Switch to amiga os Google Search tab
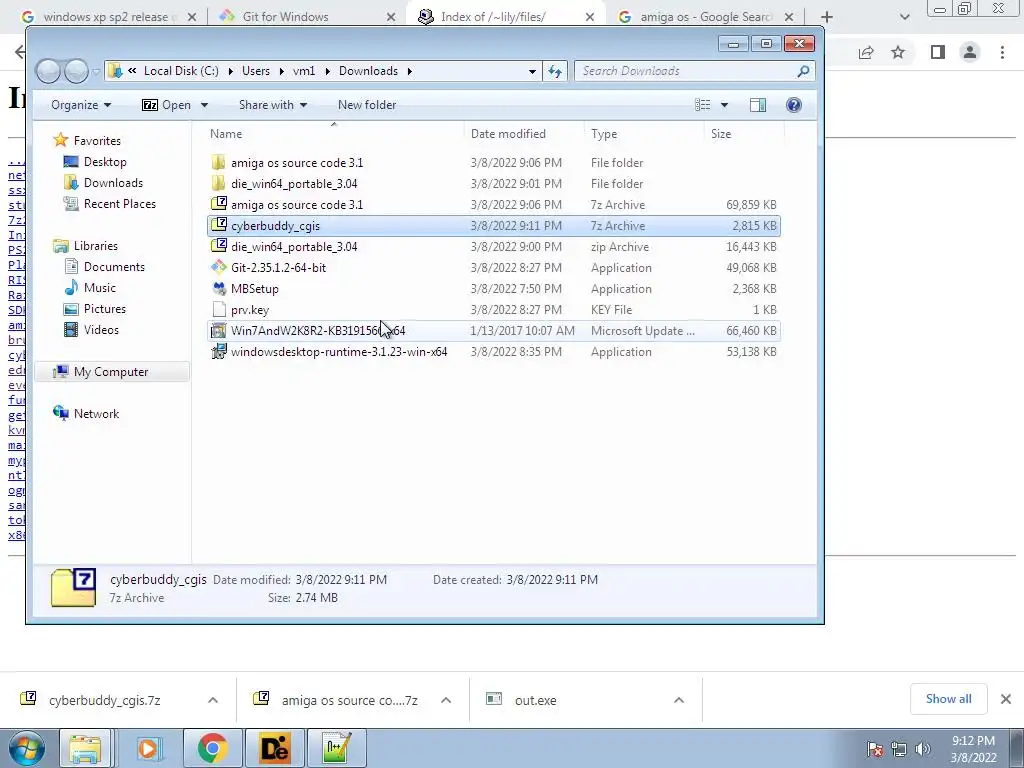This screenshot has height=768, width=1024. pyautogui.click(x=705, y=17)
